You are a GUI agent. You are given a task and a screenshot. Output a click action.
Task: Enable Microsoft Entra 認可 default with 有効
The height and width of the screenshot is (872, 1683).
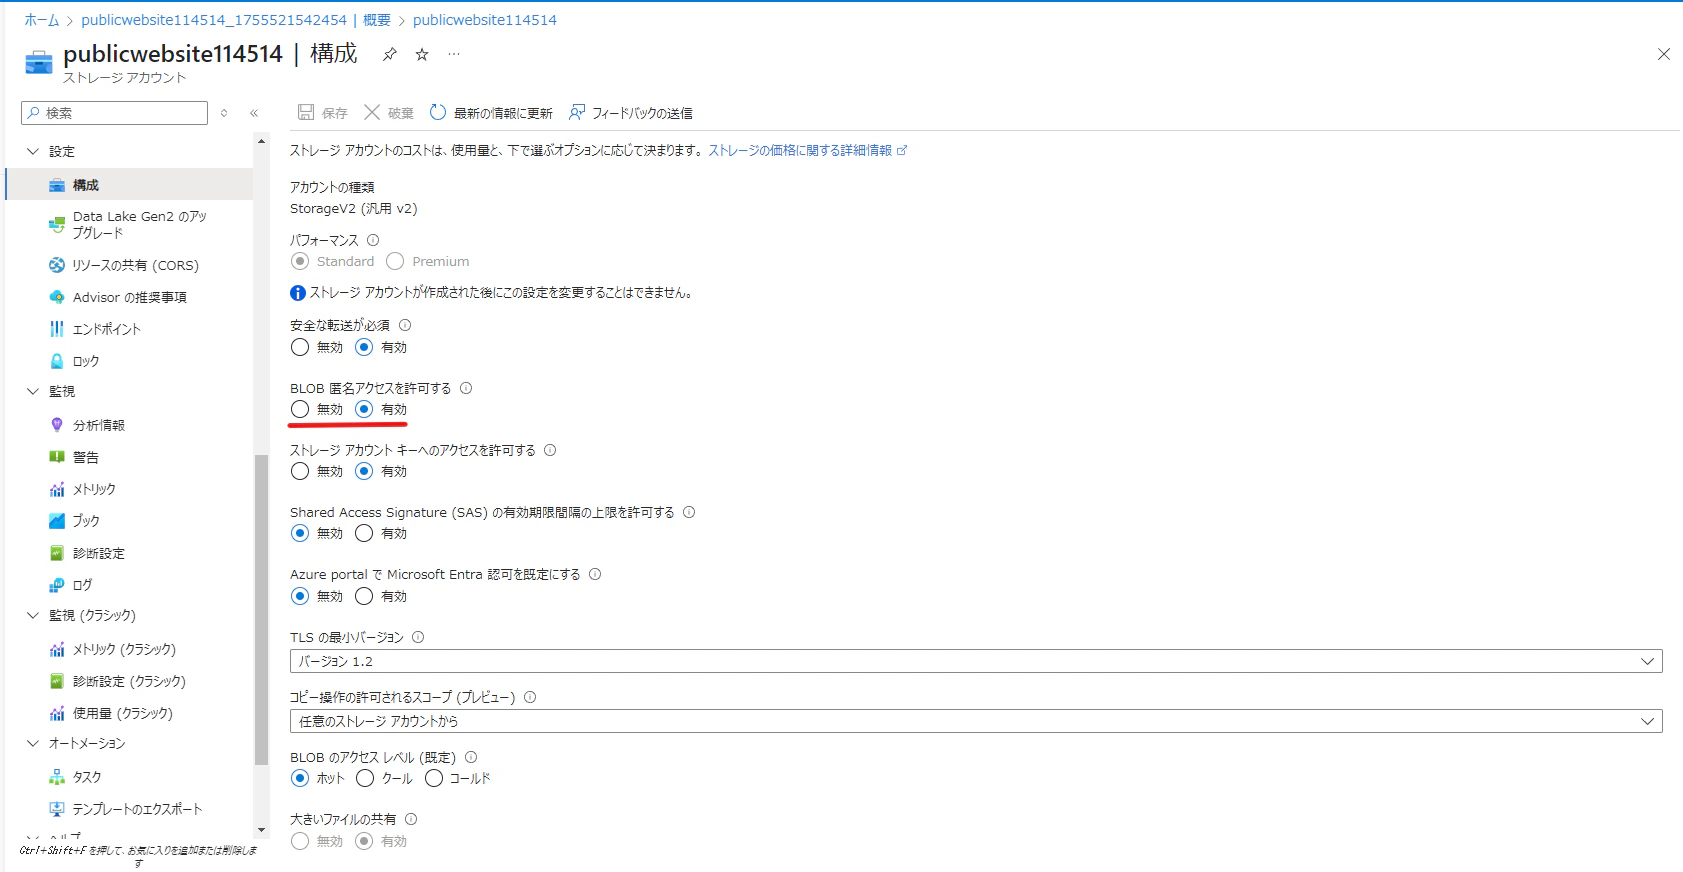pos(364,596)
